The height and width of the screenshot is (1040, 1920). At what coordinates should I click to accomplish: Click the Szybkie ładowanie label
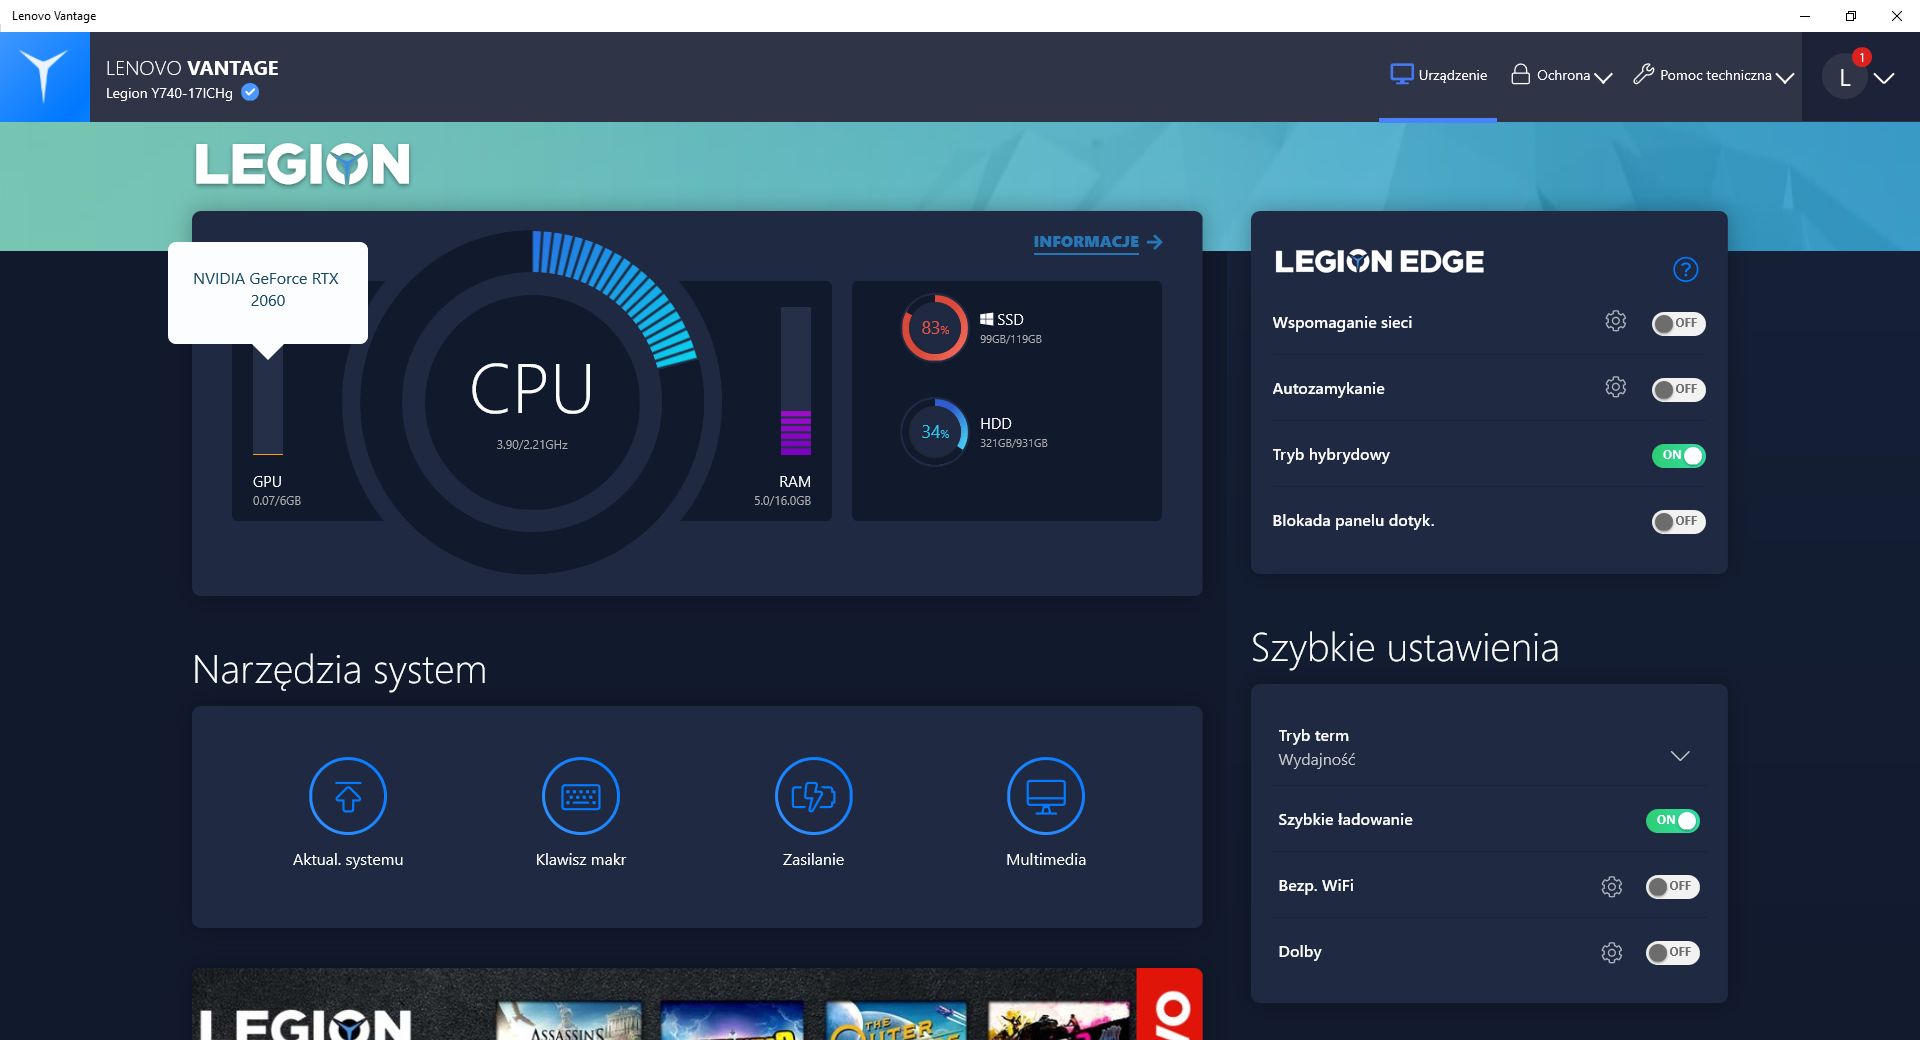click(1345, 820)
